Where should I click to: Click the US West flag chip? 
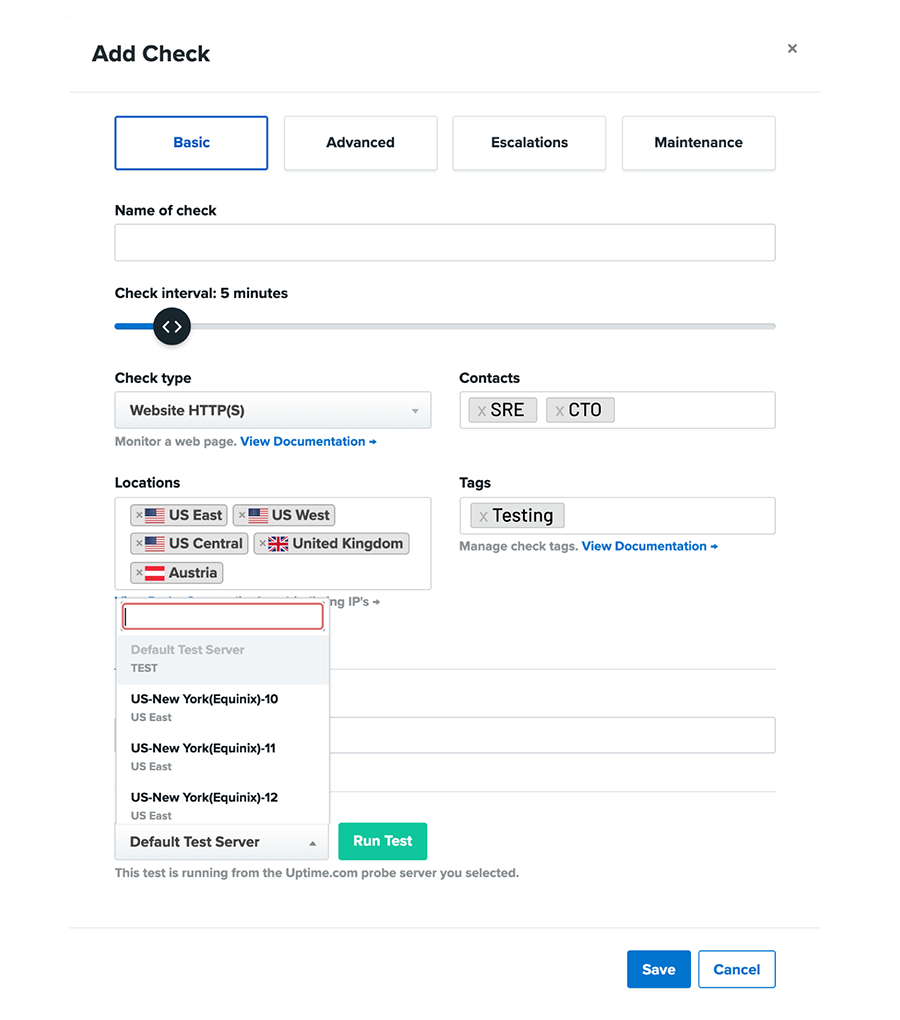284,515
